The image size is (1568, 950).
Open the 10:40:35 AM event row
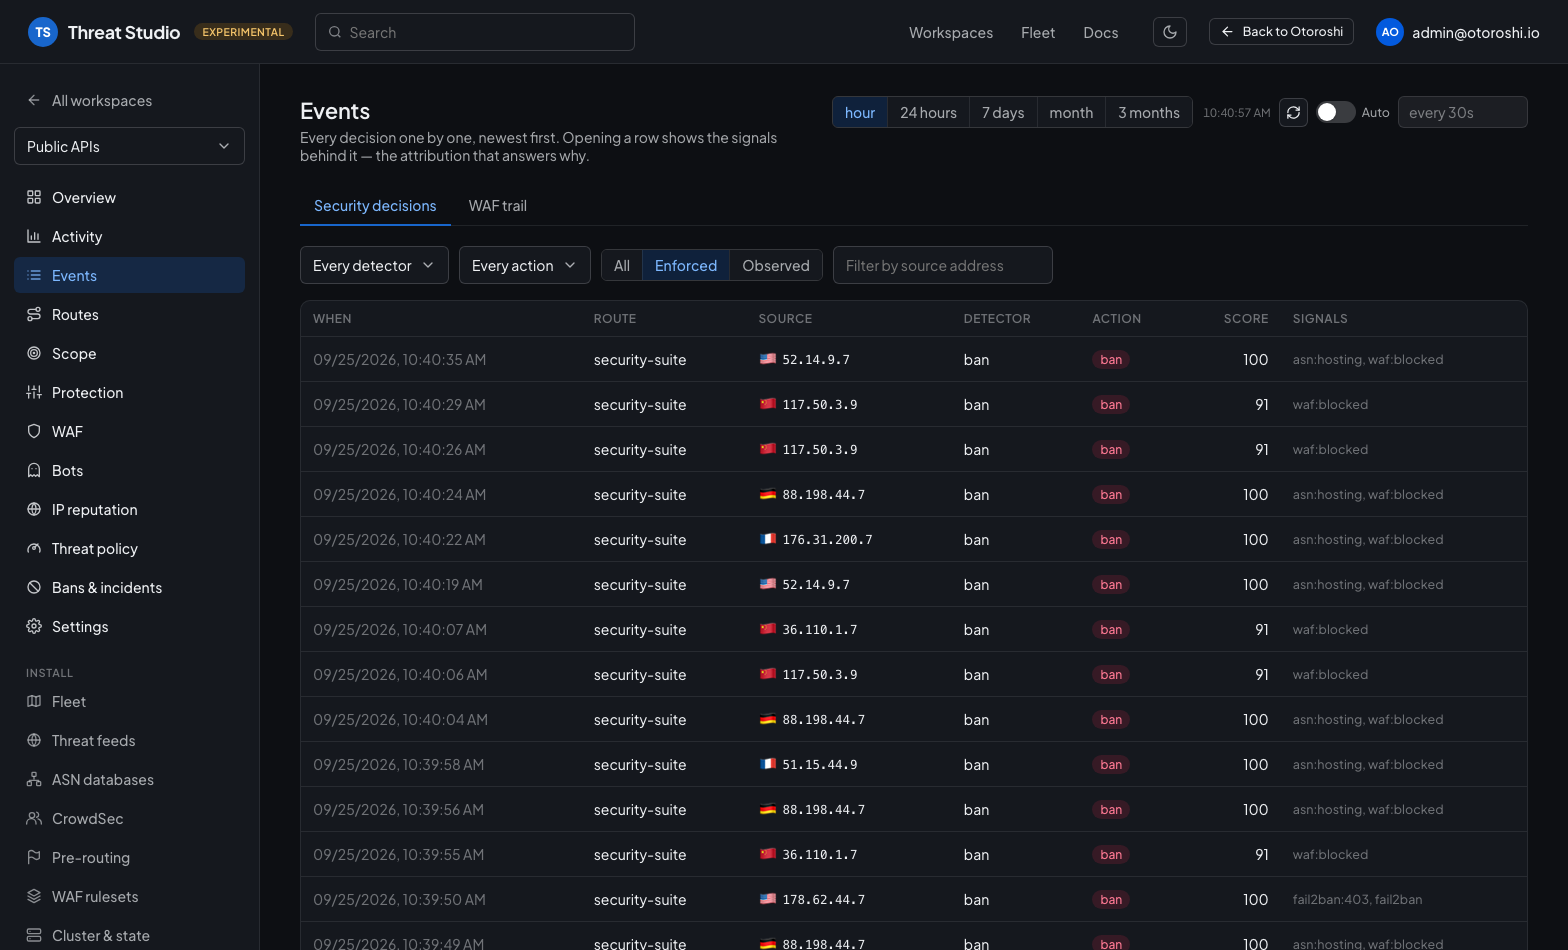click(x=913, y=359)
